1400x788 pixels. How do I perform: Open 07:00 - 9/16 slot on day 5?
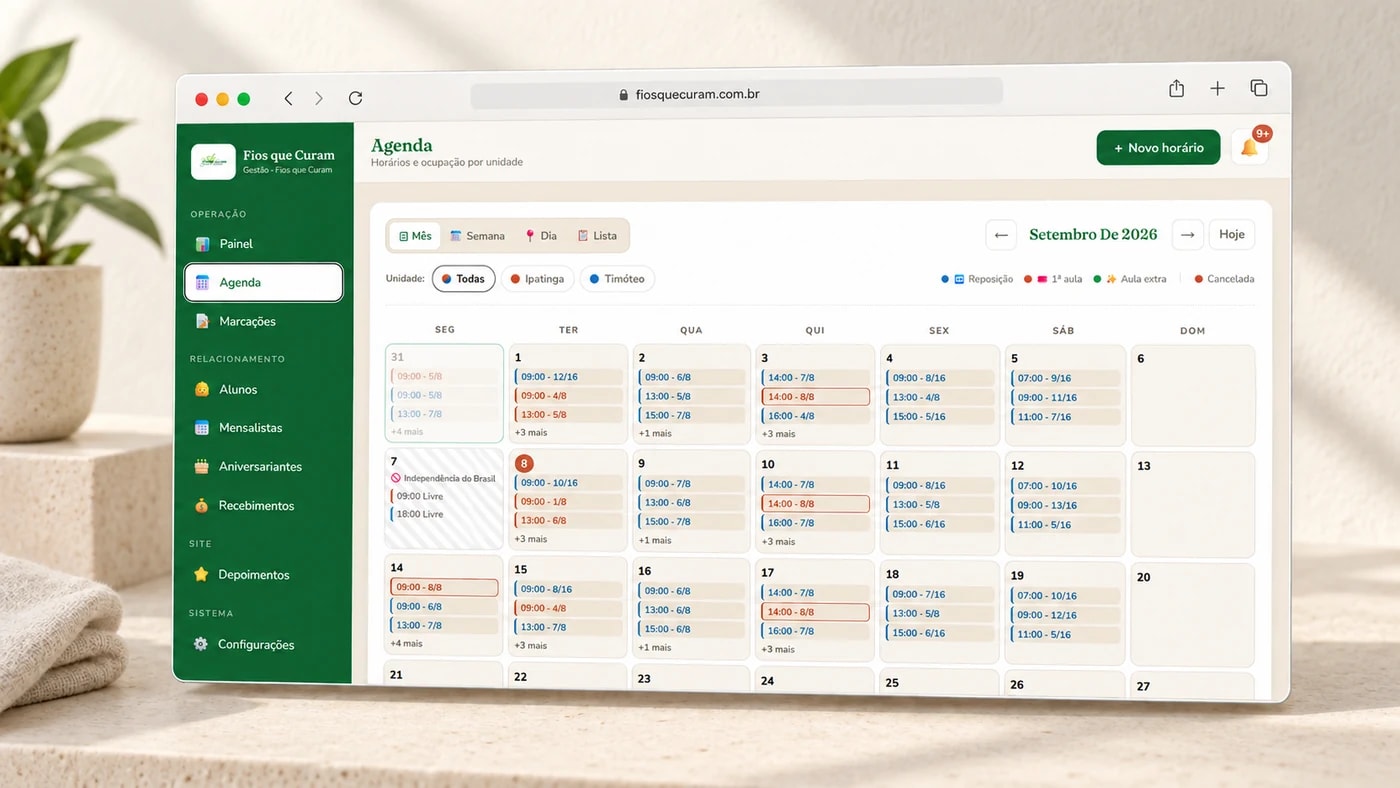(x=1064, y=378)
